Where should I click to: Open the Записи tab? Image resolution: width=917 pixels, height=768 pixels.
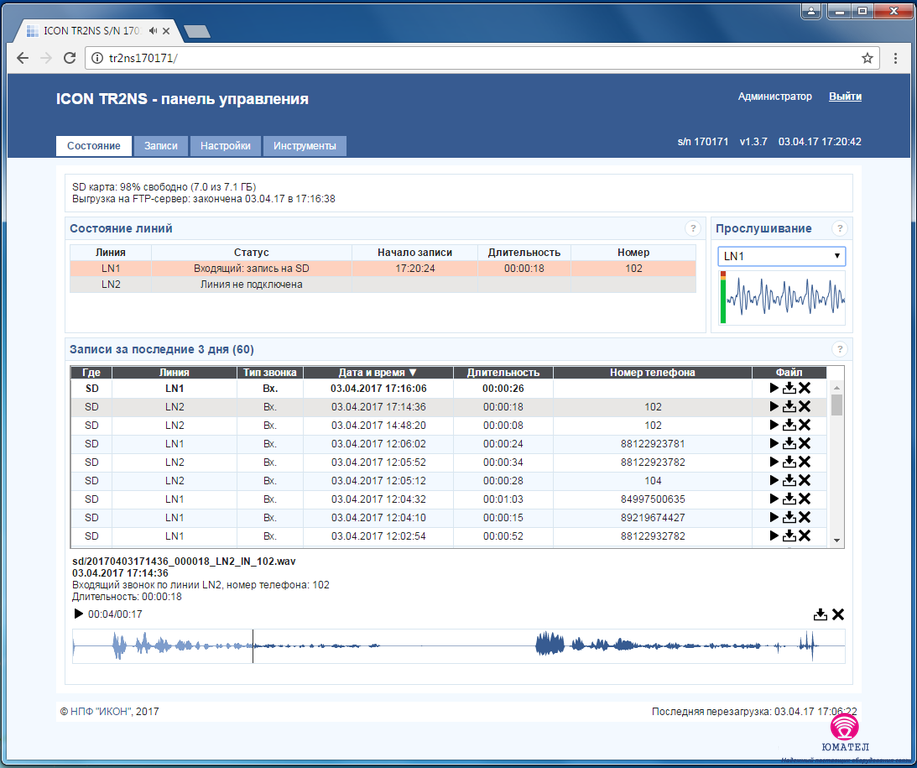161,146
